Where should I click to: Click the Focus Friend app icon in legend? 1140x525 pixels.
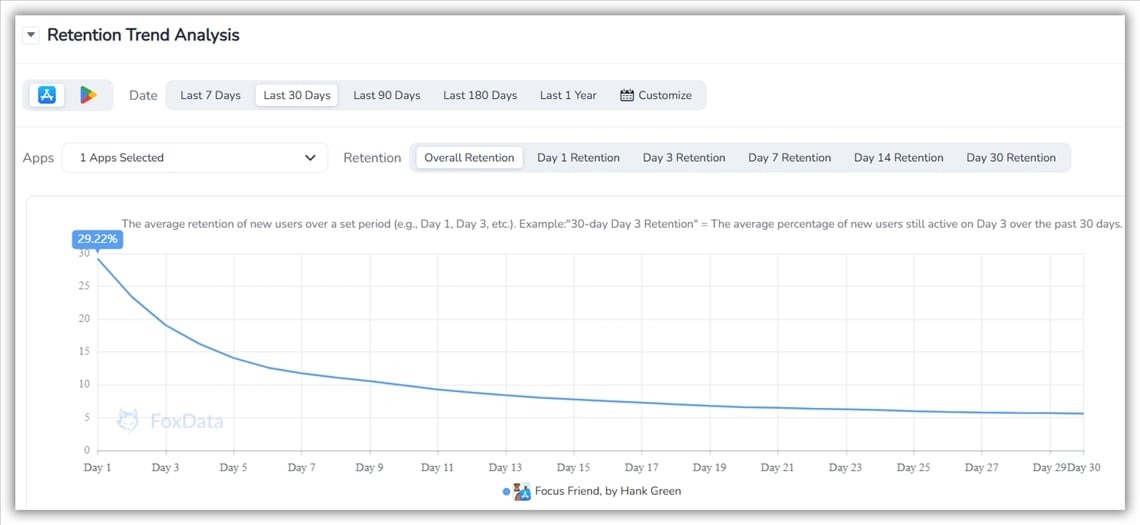522,491
